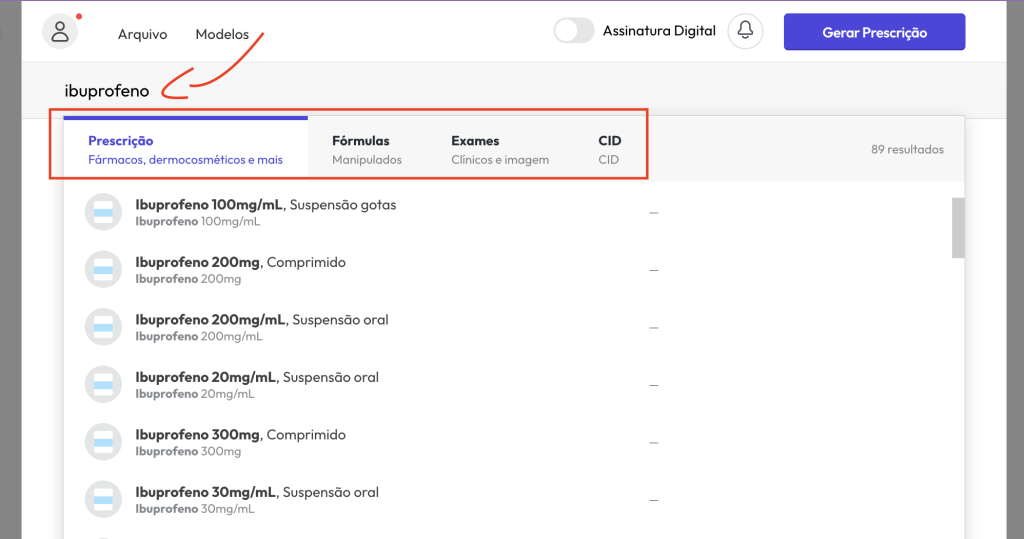
Task: Click the results list scrollbar
Action: (x=958, y=228)
